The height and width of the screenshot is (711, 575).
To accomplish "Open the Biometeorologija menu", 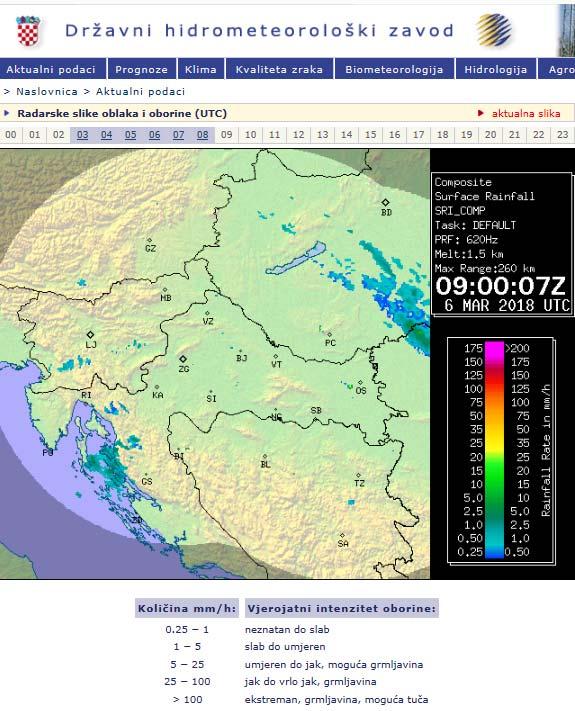I will click(x=394, y=69).
